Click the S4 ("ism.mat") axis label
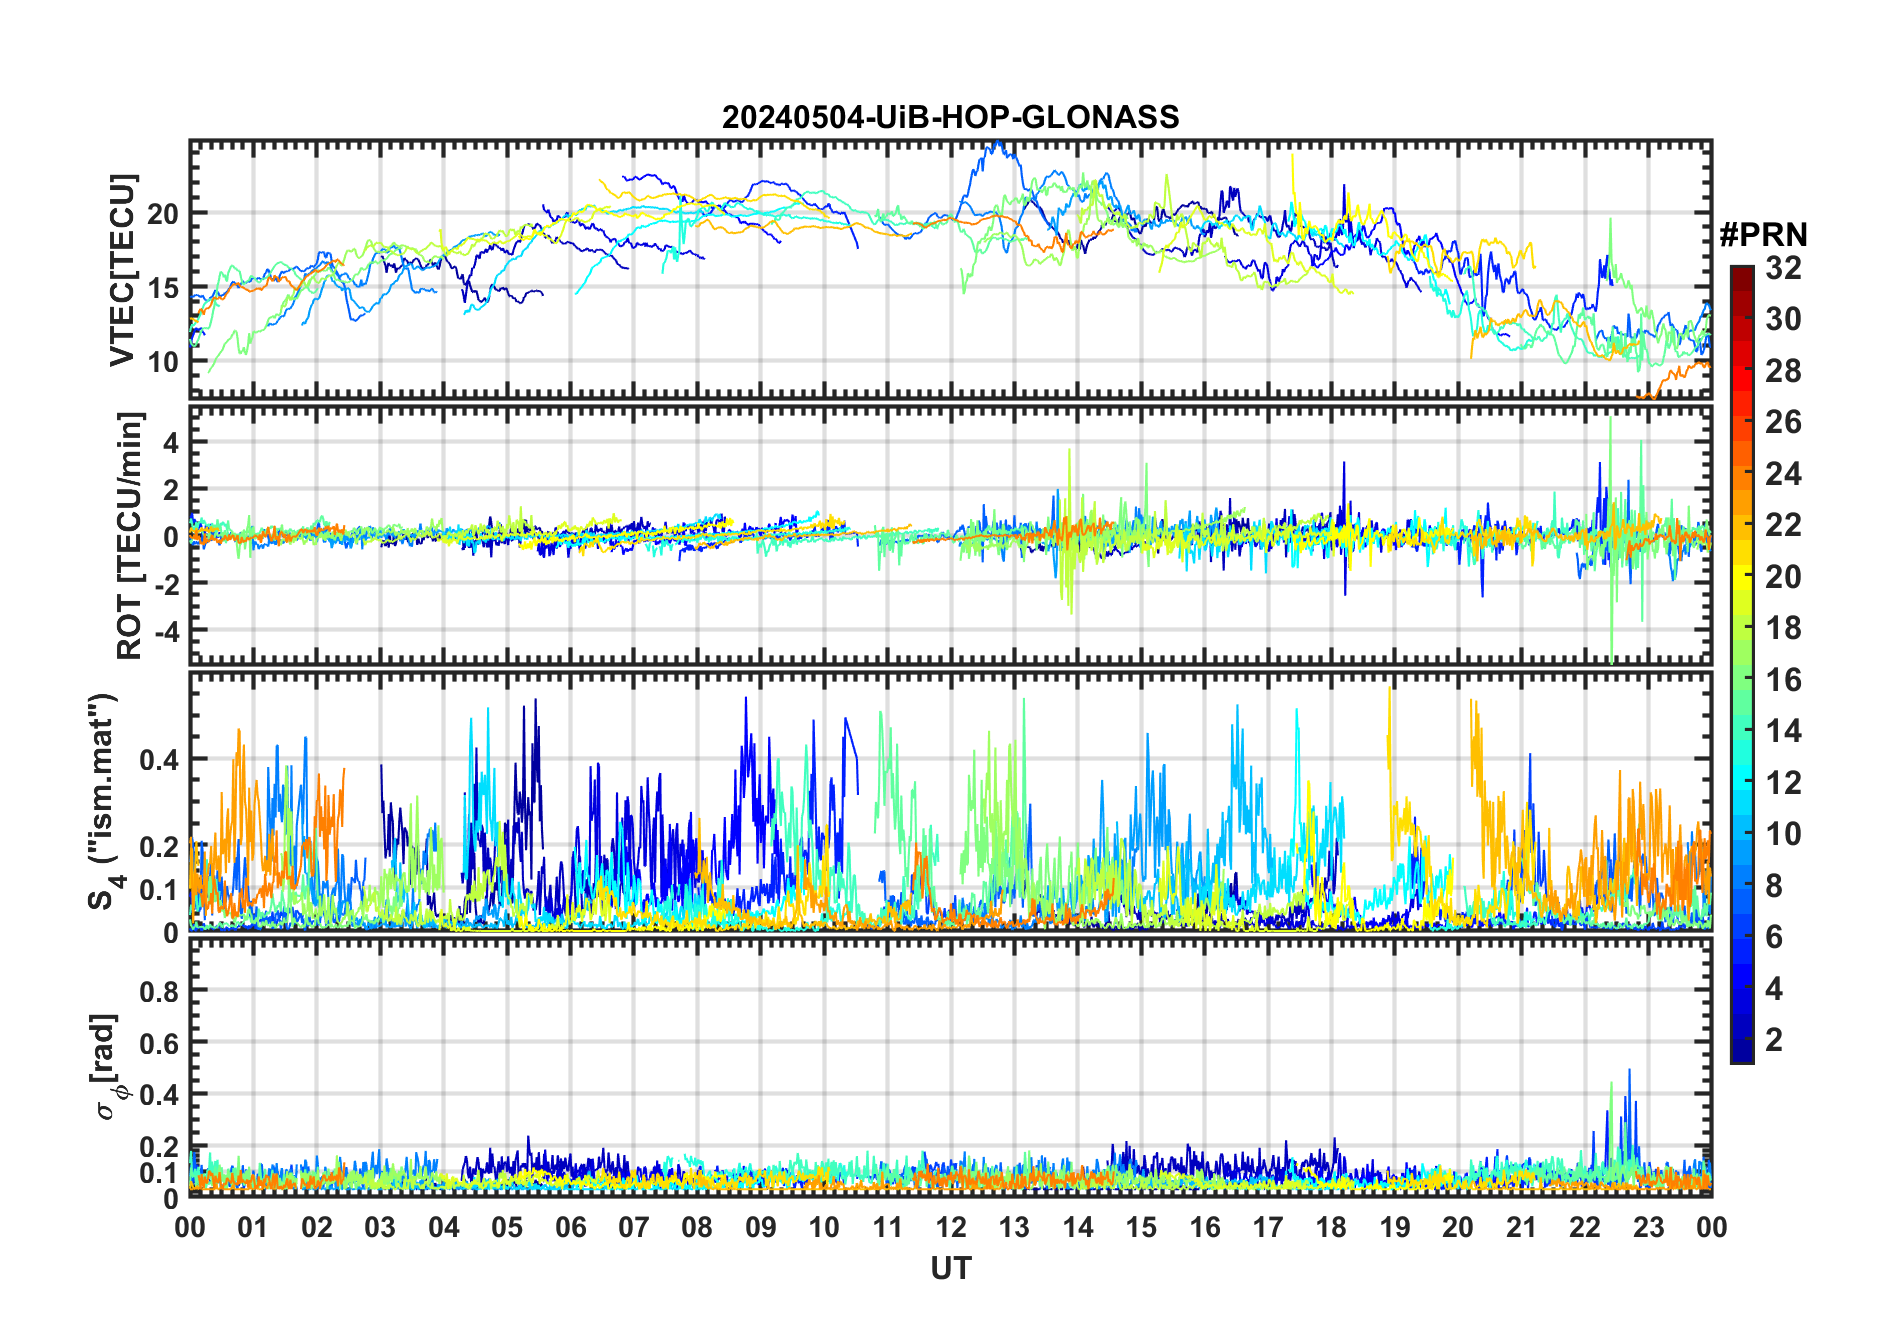 (x=103, y=802)
